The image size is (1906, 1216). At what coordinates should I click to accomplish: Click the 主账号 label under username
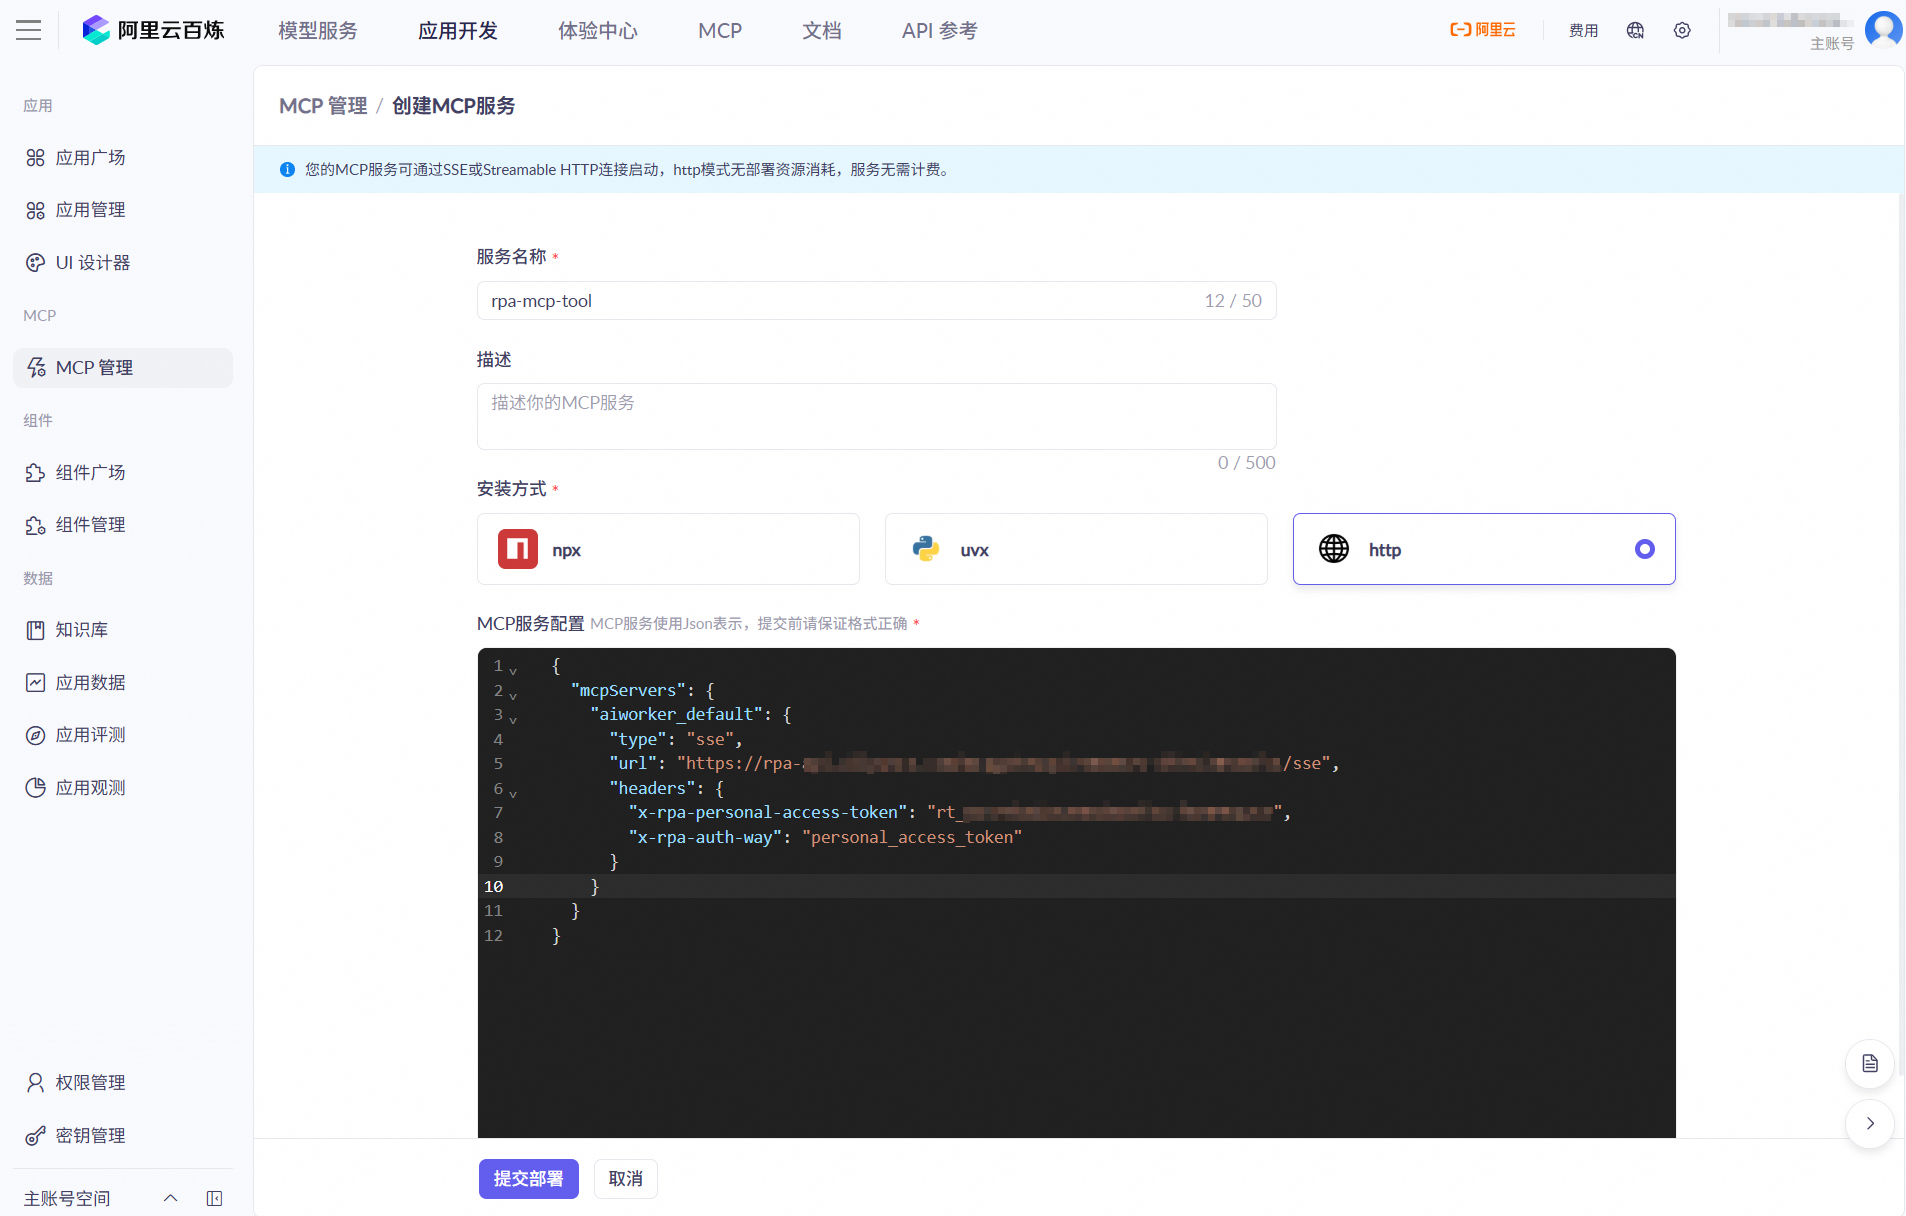(x=1832, y=44)
